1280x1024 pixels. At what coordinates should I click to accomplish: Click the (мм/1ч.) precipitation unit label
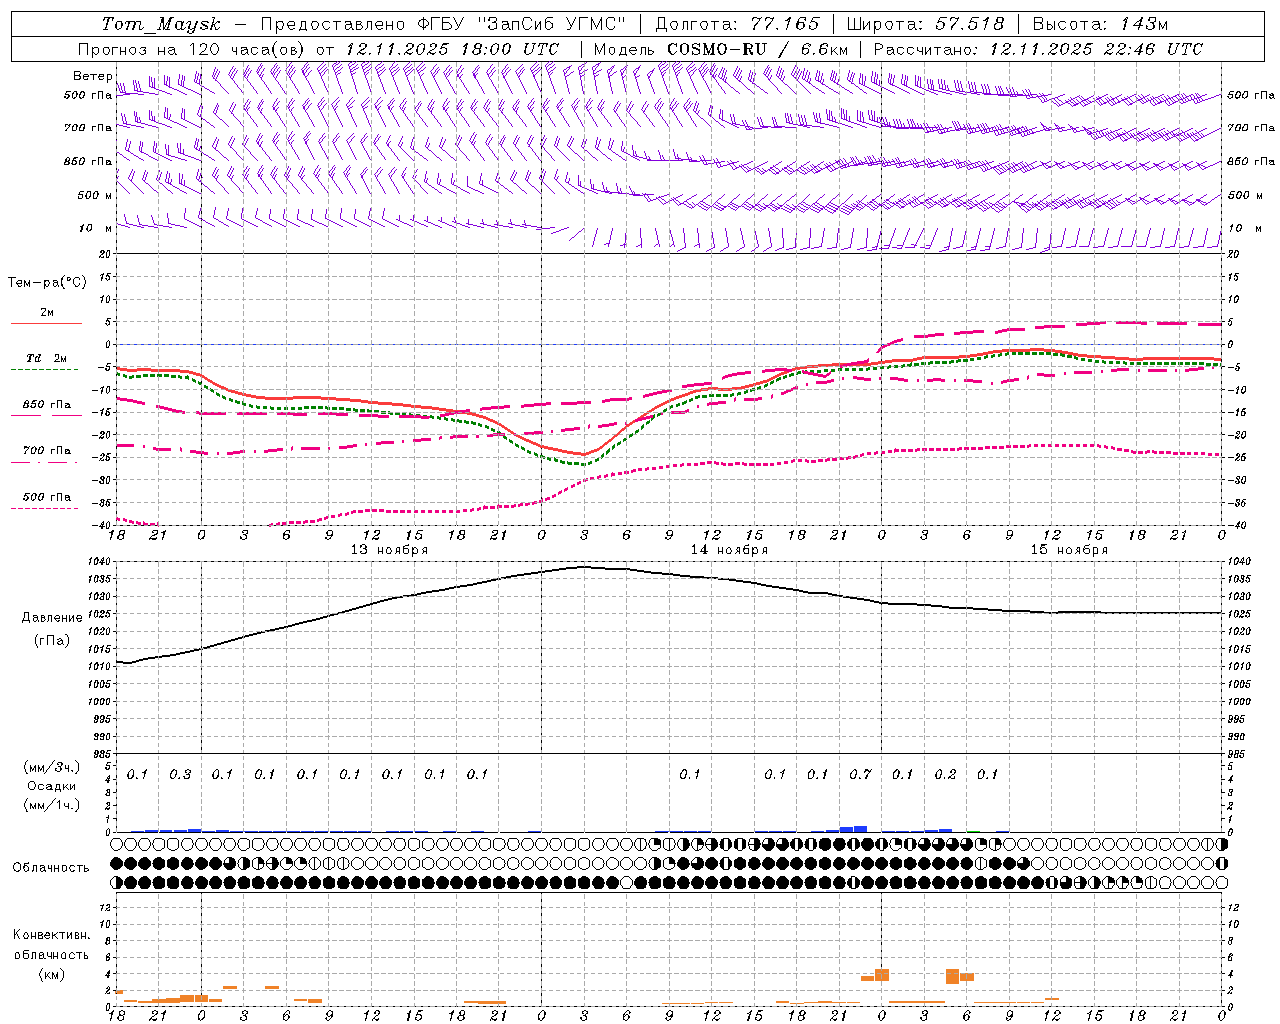[x=52, y=804]
